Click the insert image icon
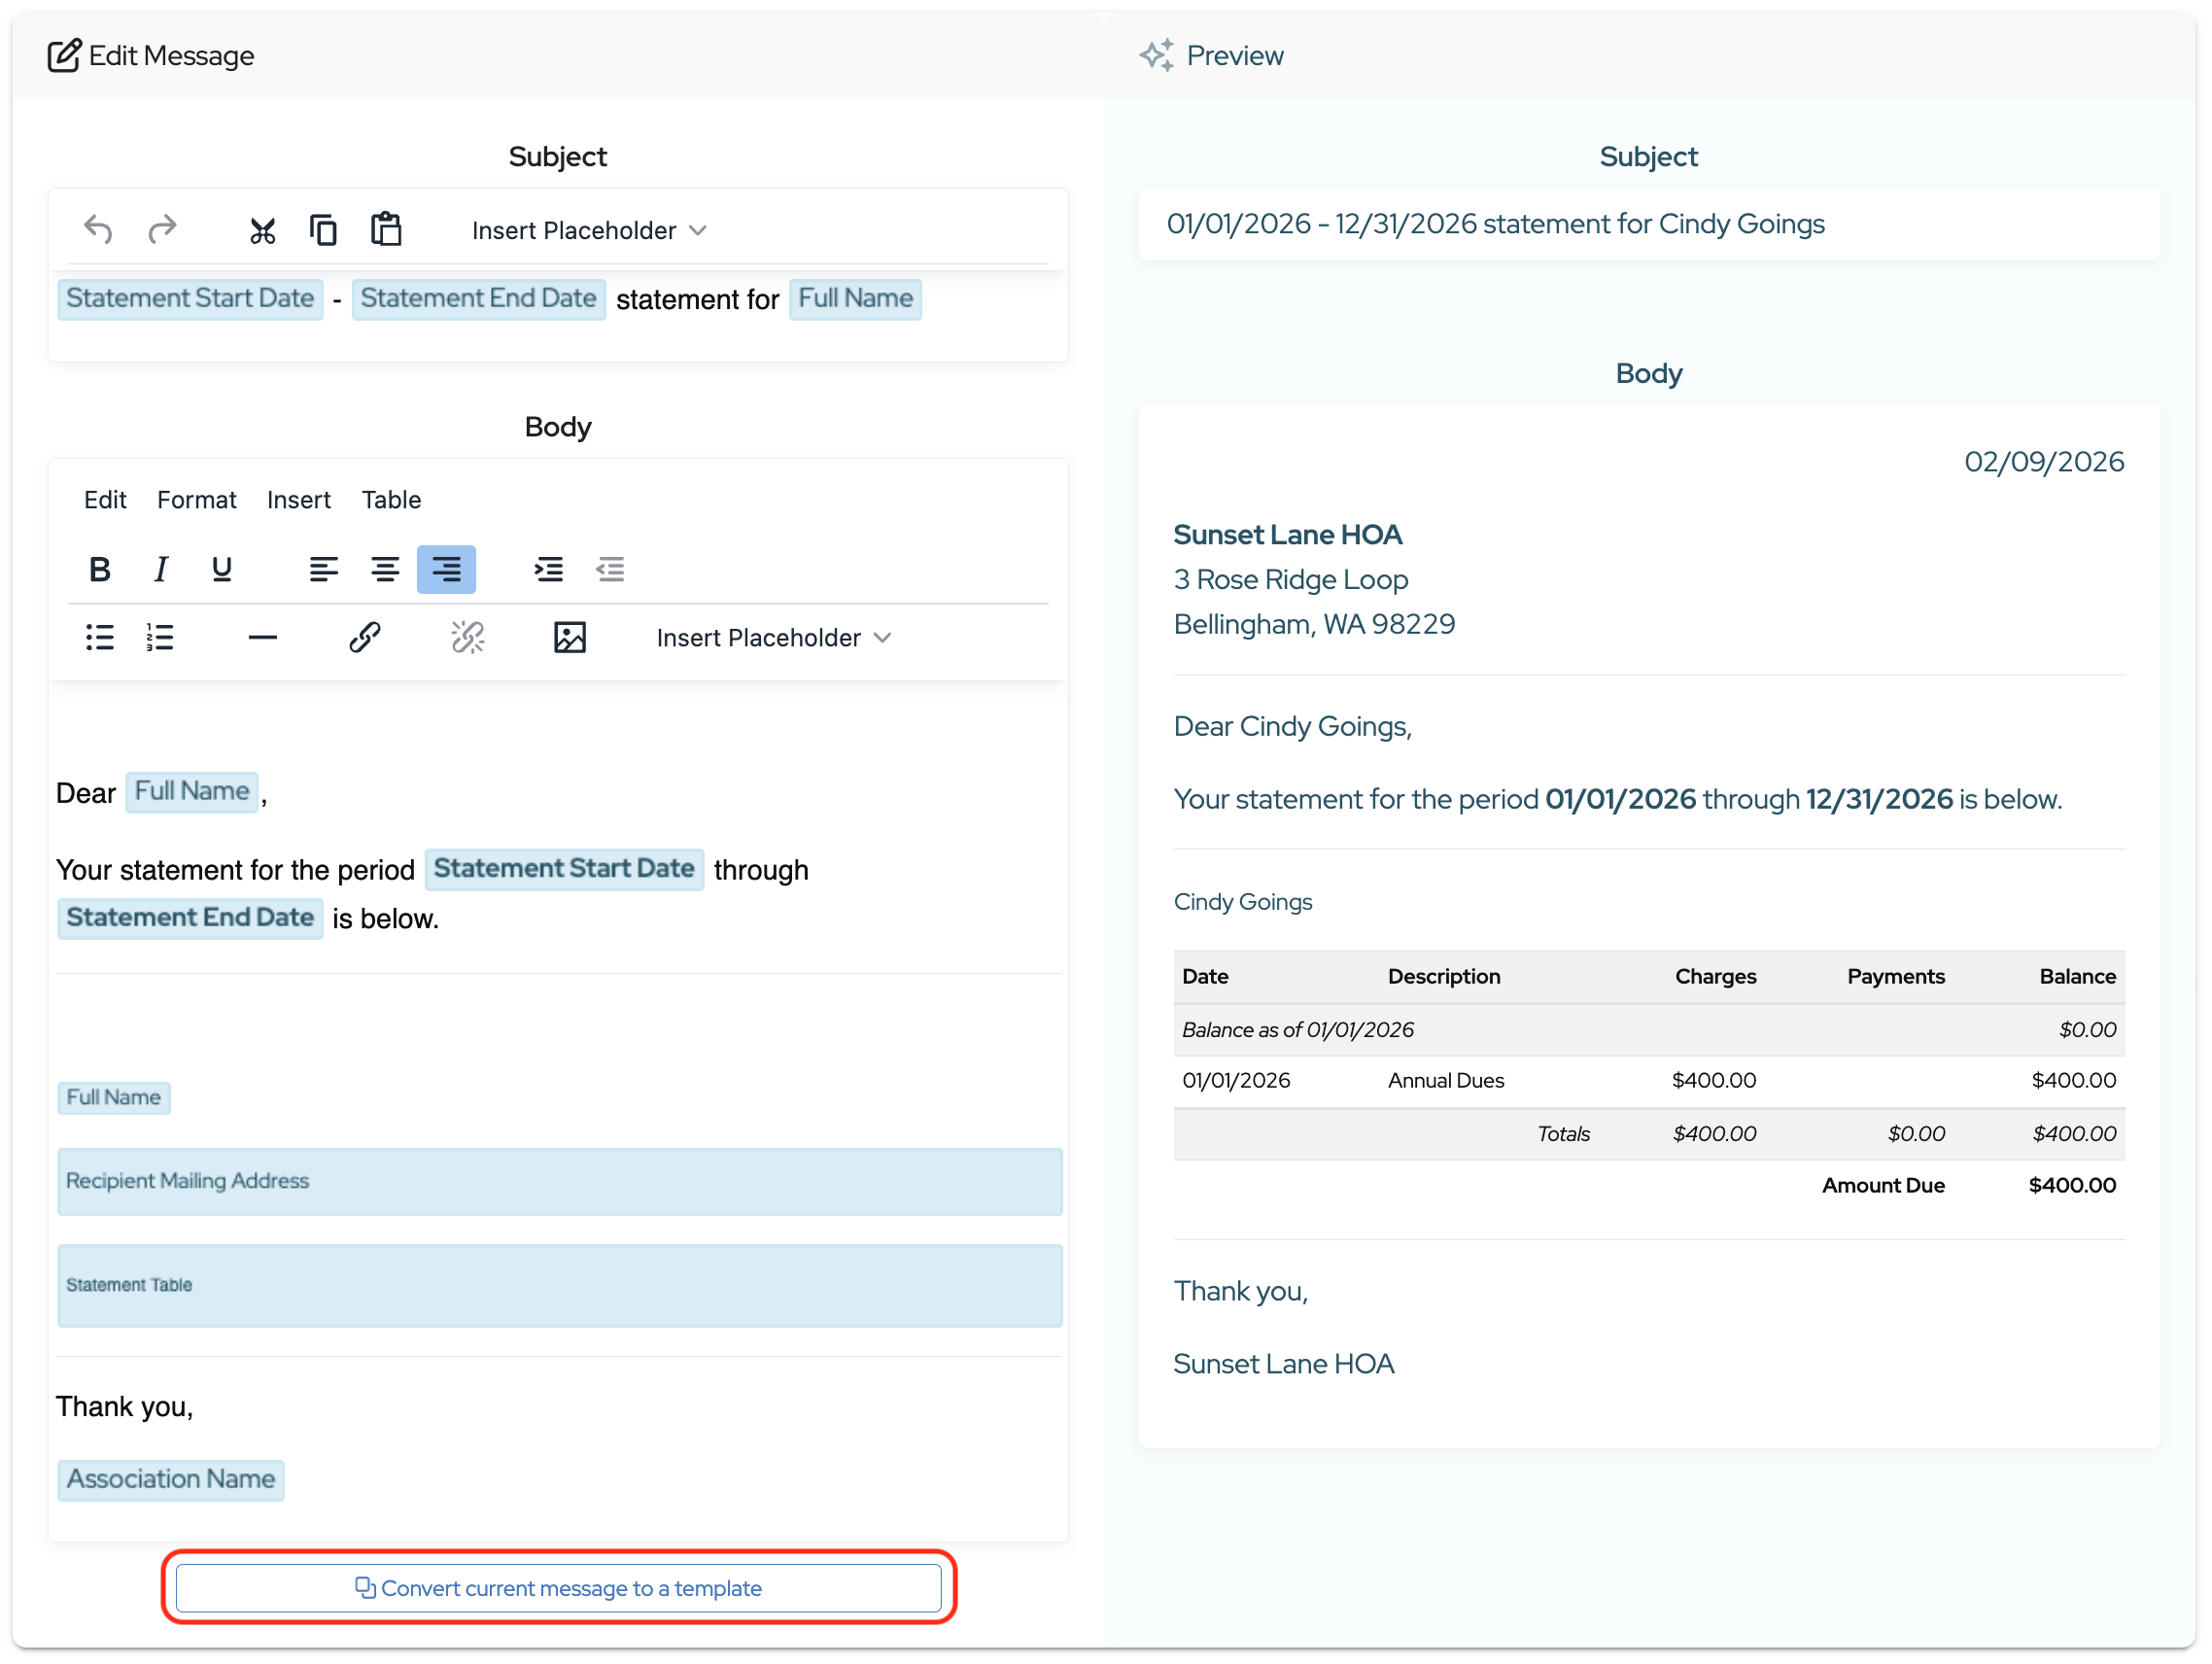Screen dimensions: 2212x1664 pyautogui.click(x=569, y=637)
